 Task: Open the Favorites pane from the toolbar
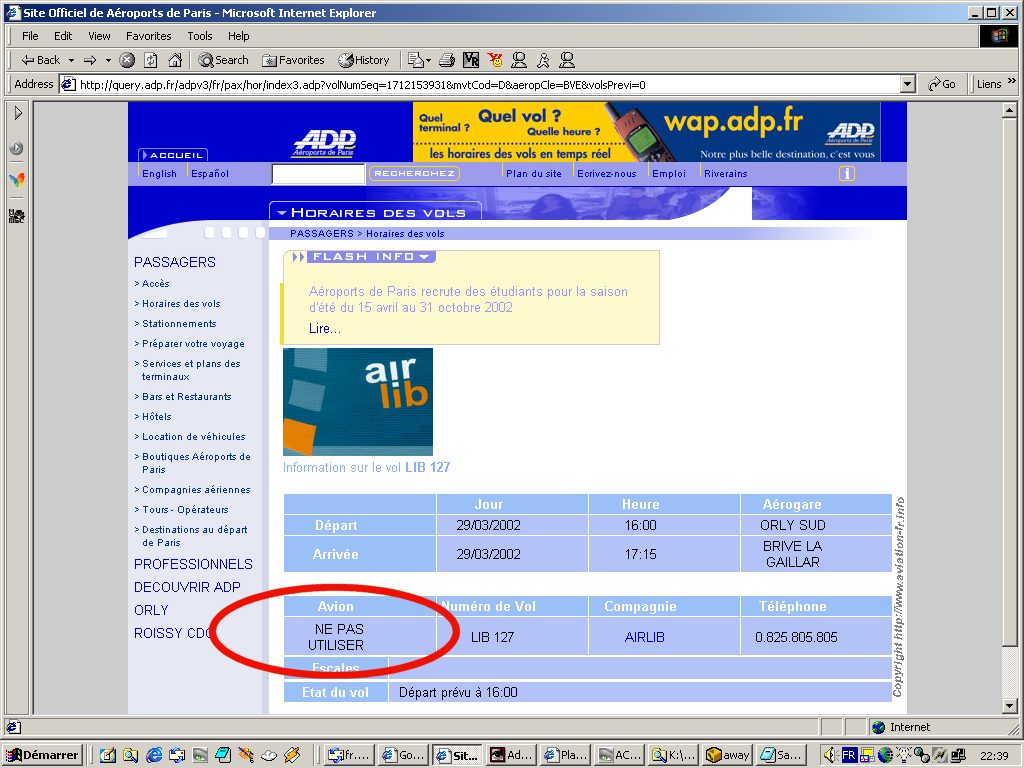(x=293, y=60)
